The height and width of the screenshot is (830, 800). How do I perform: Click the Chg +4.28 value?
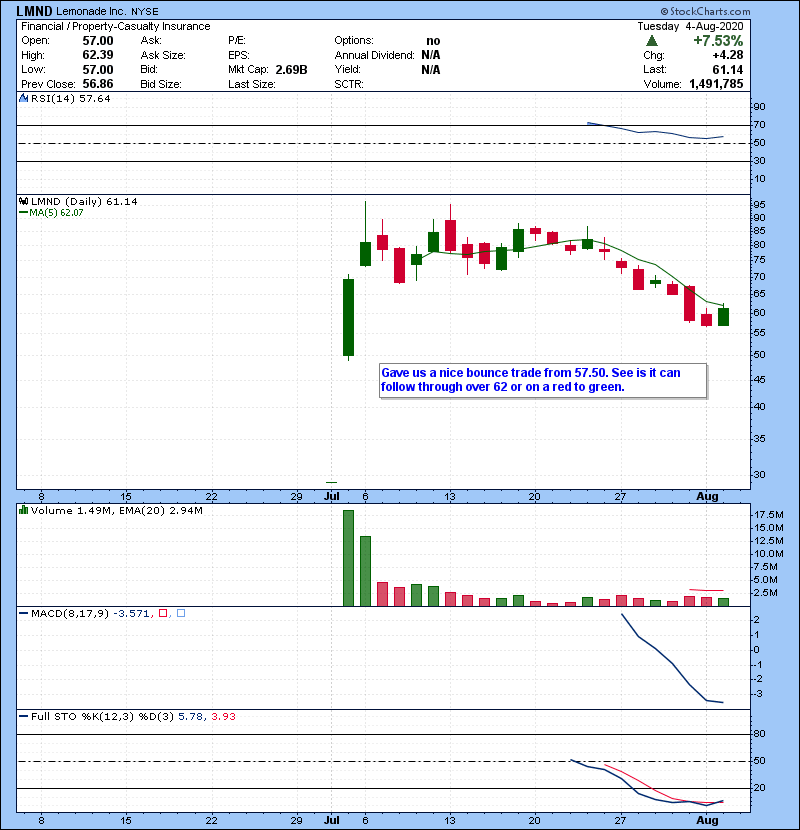click(x=728, y=55)
